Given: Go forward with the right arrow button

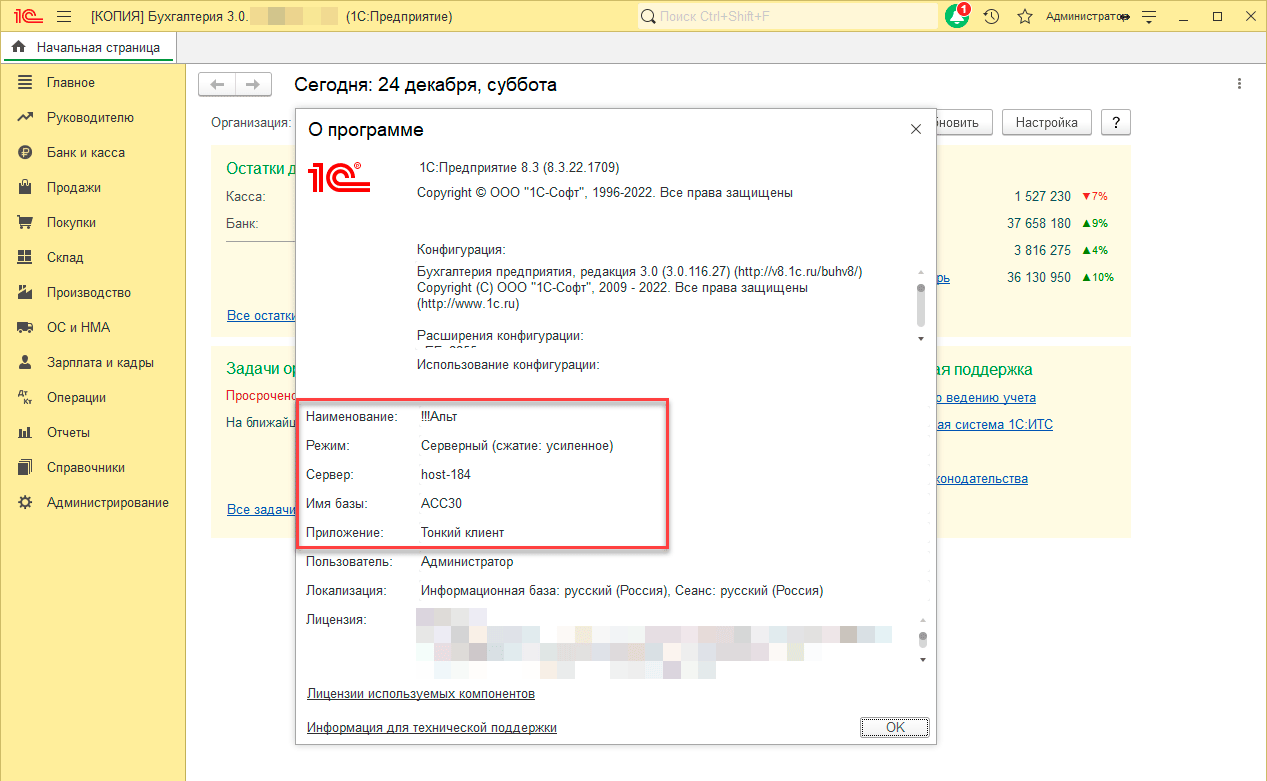Looking at the screenshot, I should pyautogui.click(x=253, y=85).
